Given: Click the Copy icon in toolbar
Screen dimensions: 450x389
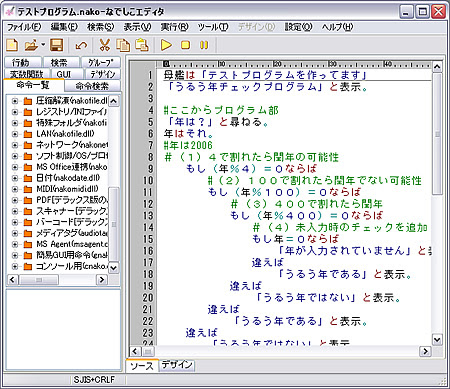Looking at the screenshot, I should click(x=123, y=45).
